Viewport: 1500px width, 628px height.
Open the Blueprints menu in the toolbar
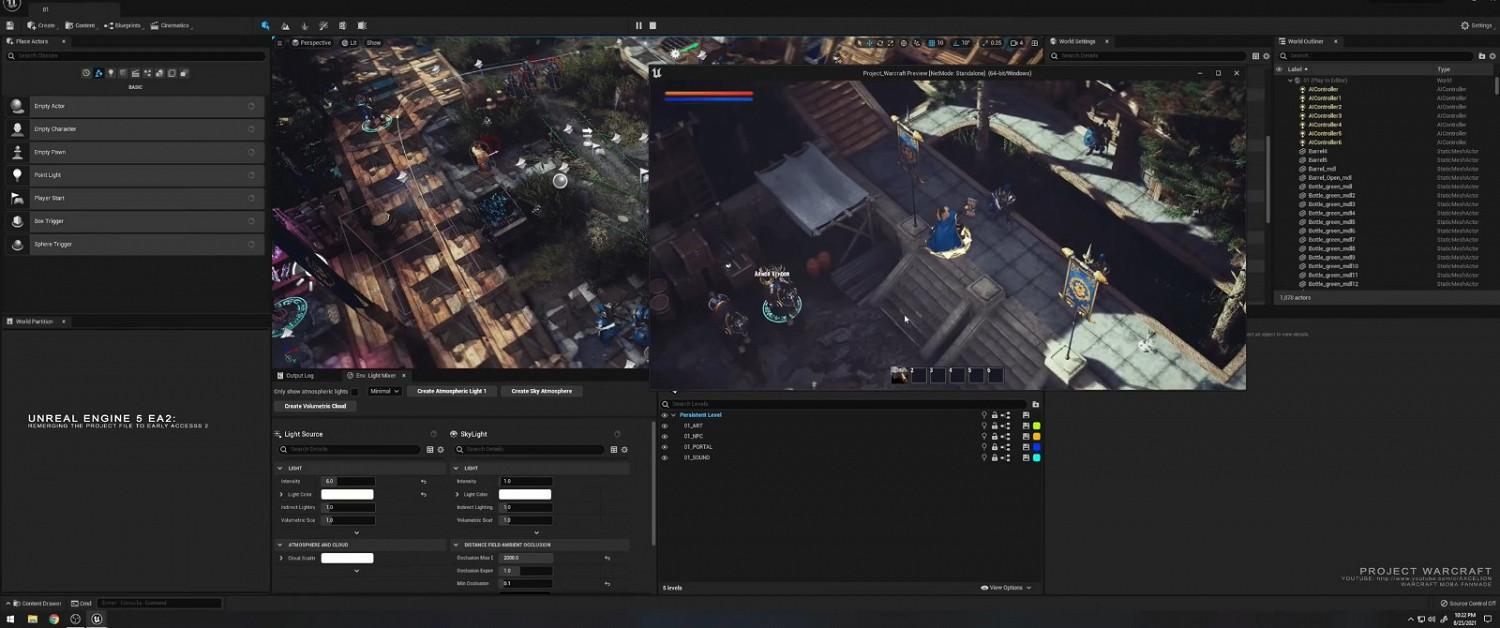(x=125, y=25)
